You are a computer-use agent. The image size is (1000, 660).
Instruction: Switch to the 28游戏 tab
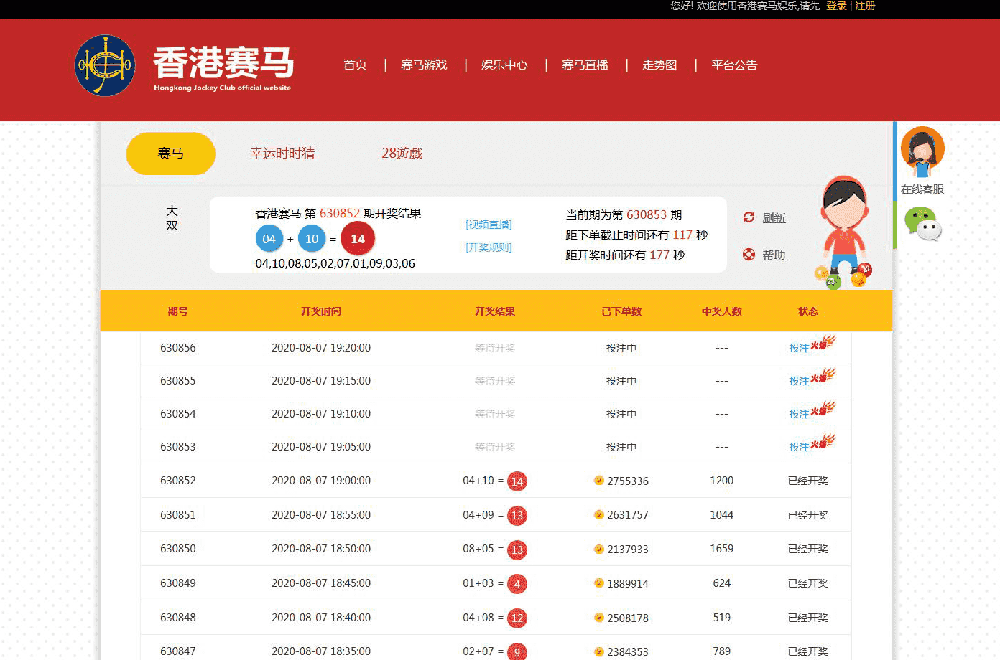[x=402, y=154]
